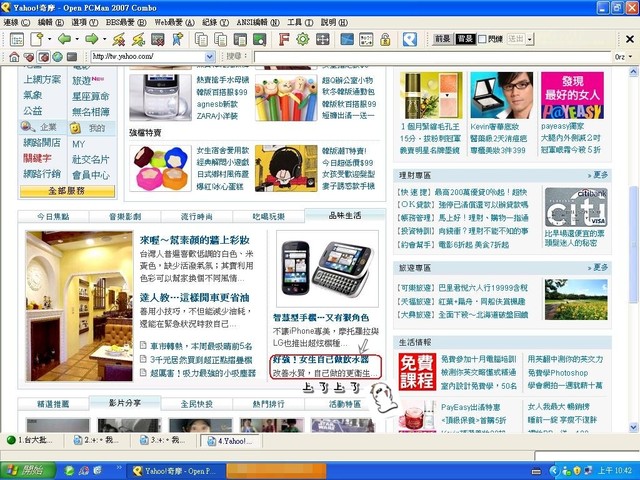Click the yellow 全部服務 button
Screen dimensions: 640x480
tap(67, 191)
